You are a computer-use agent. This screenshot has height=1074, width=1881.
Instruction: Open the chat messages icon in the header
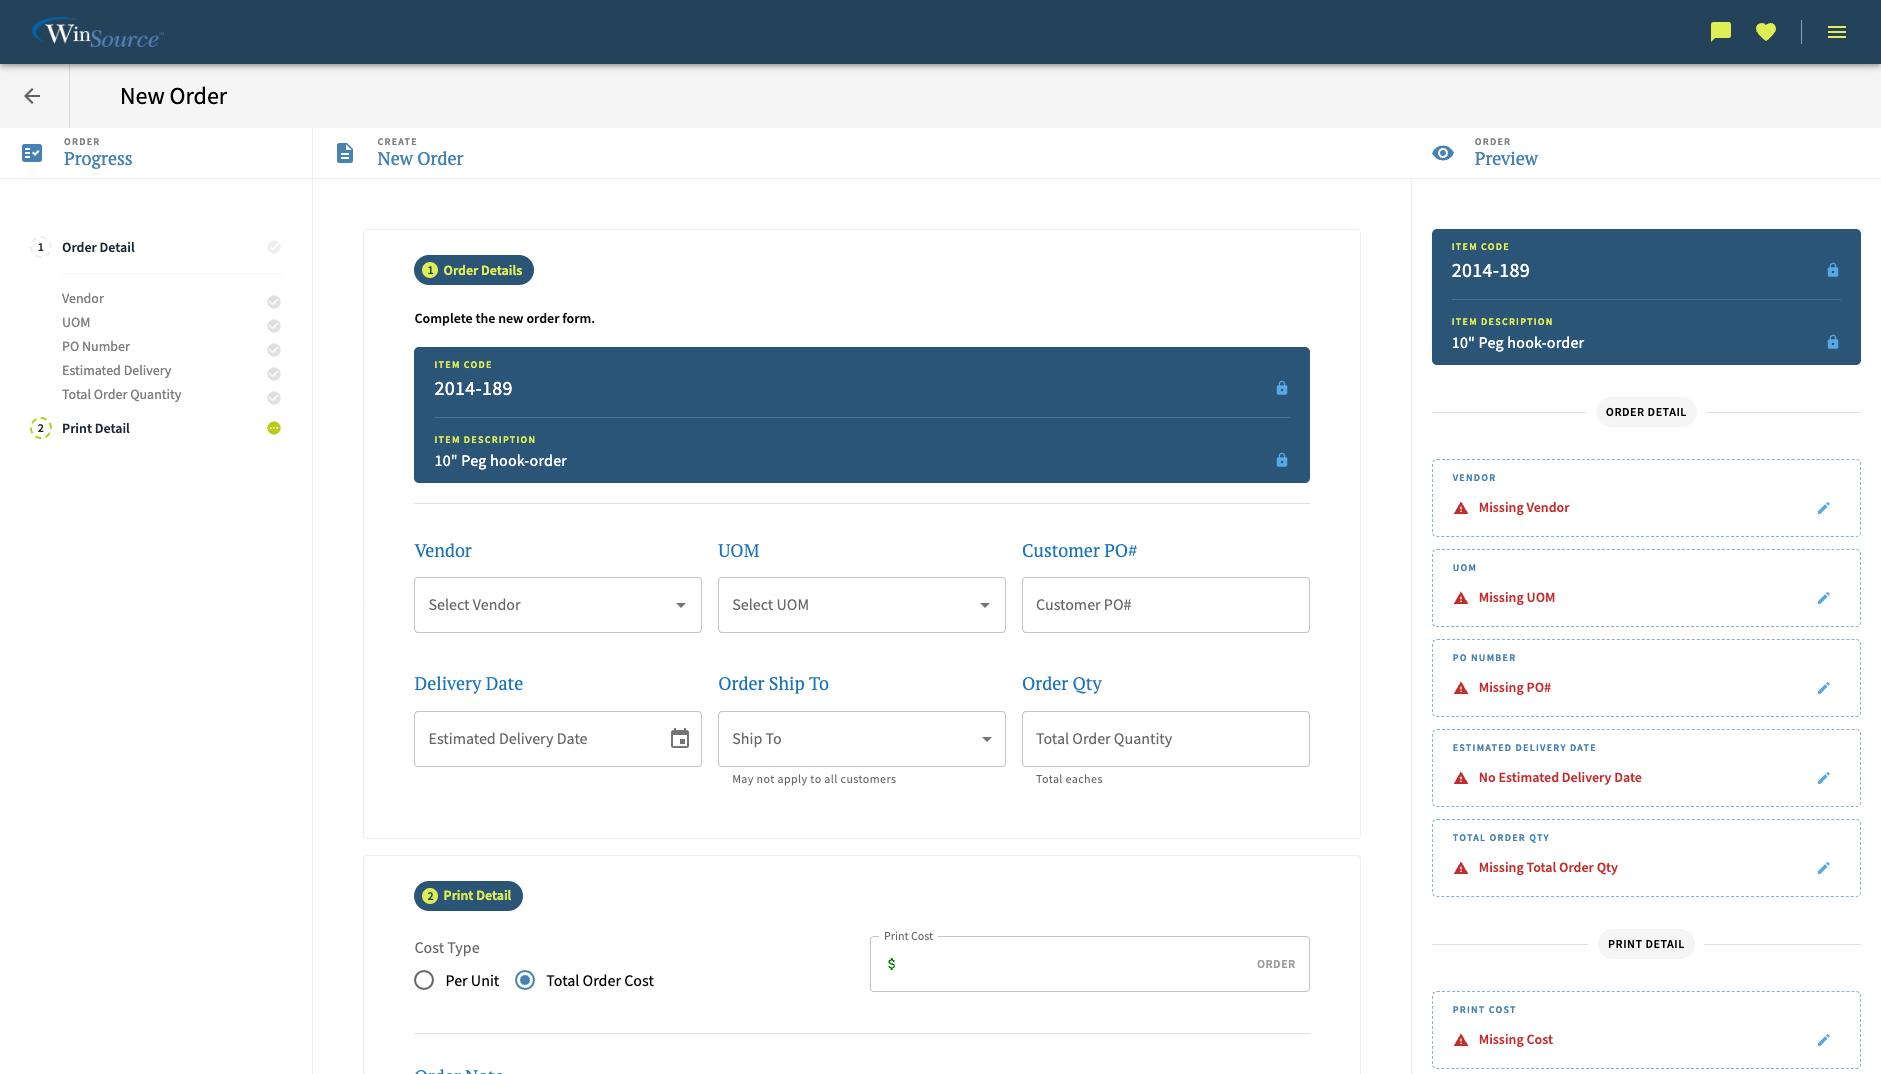pos(1719,31)
